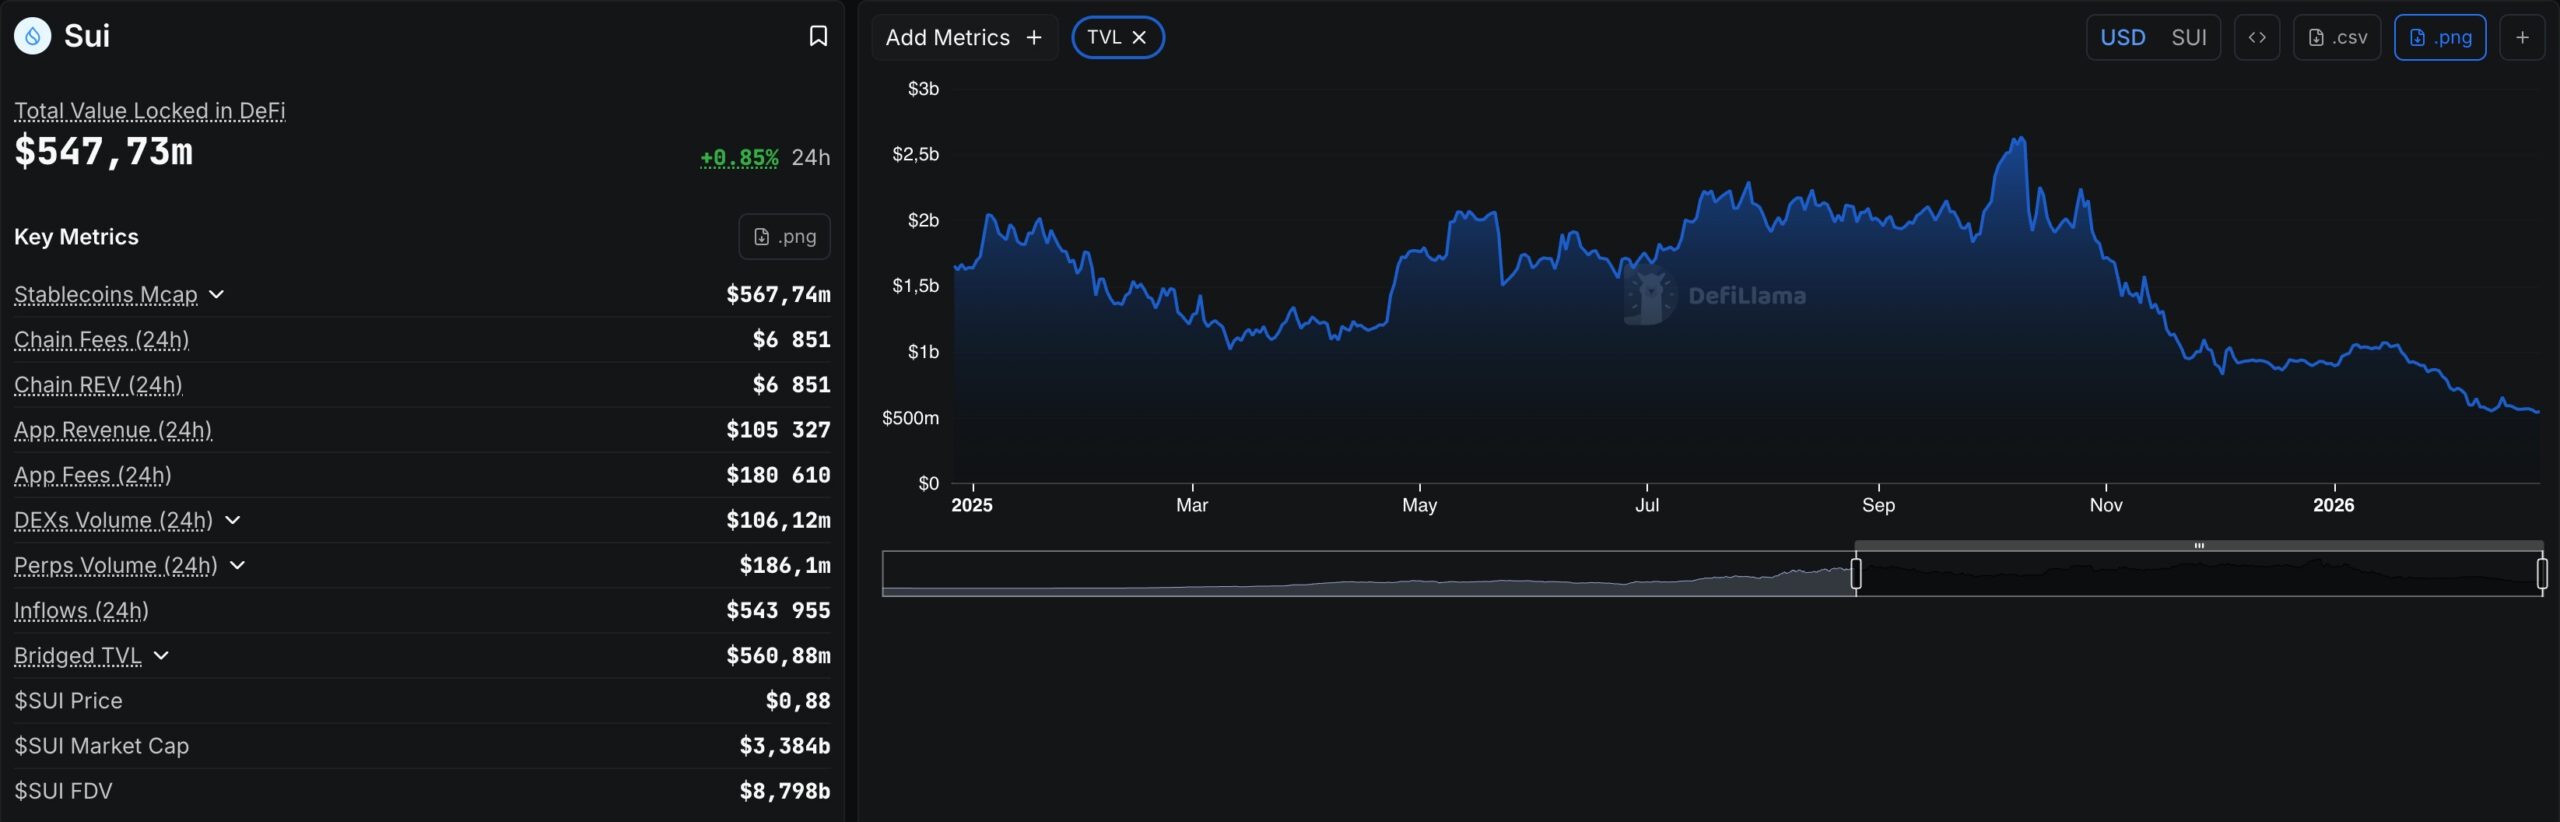
Task: Click the $105 327 app revenue value
Action: pos(778,430)
